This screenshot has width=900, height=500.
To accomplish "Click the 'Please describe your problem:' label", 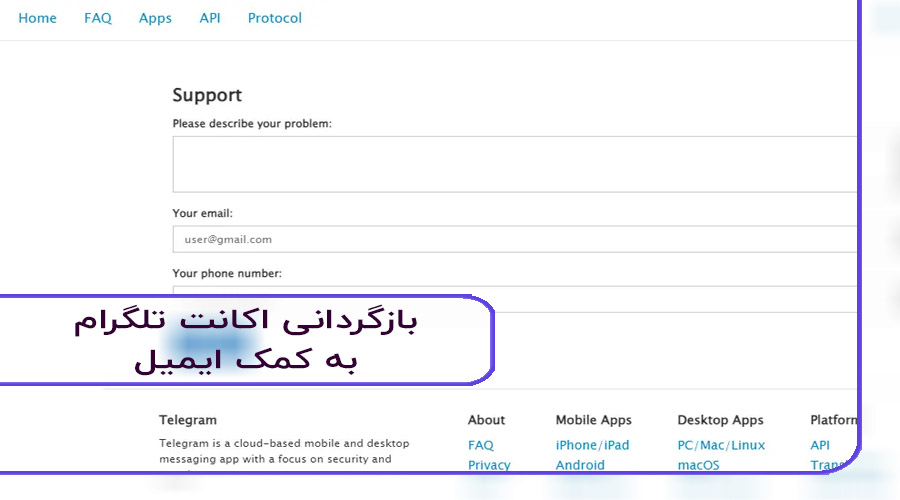I will click(x=252, y=123).
